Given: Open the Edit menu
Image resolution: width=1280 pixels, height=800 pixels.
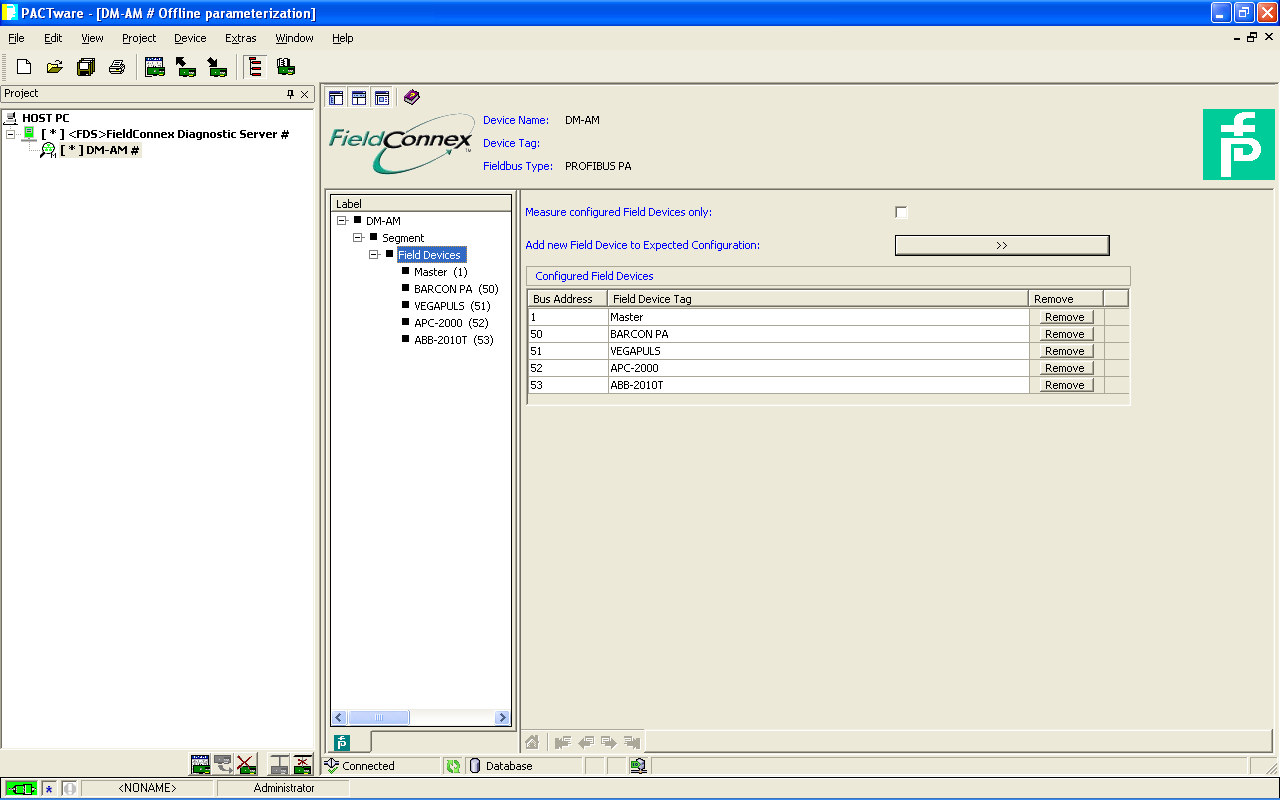Looking at the screenshot, I should pos(53,38).
